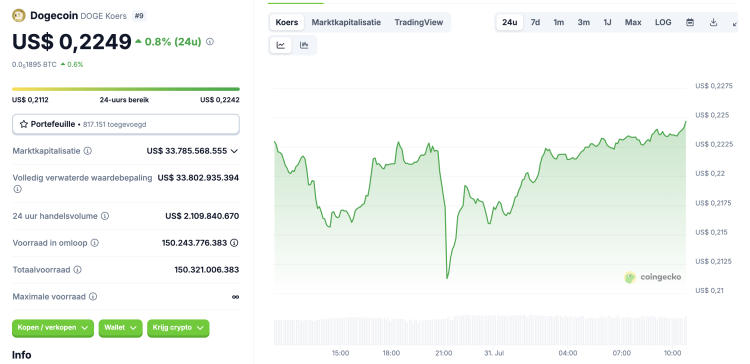Image resolution: width=750 pixels, height=364 pixels.
Task: Click the 04:00 time axis label
Action: [x=568, y=353]
